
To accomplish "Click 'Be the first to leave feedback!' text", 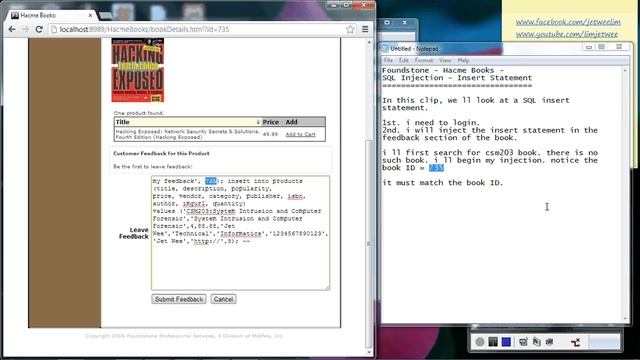I will [x=152, y=167].
